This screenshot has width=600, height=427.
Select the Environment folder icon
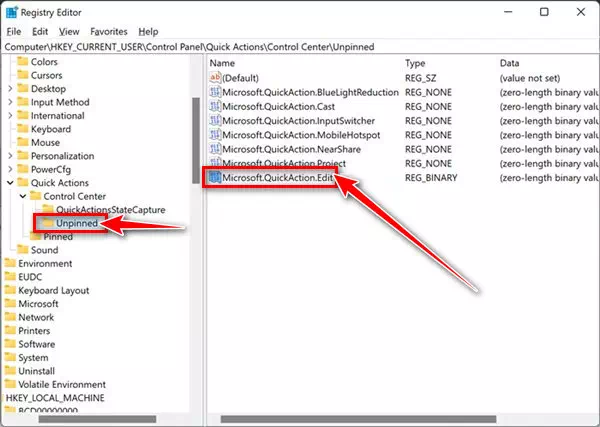pos(10,263)
